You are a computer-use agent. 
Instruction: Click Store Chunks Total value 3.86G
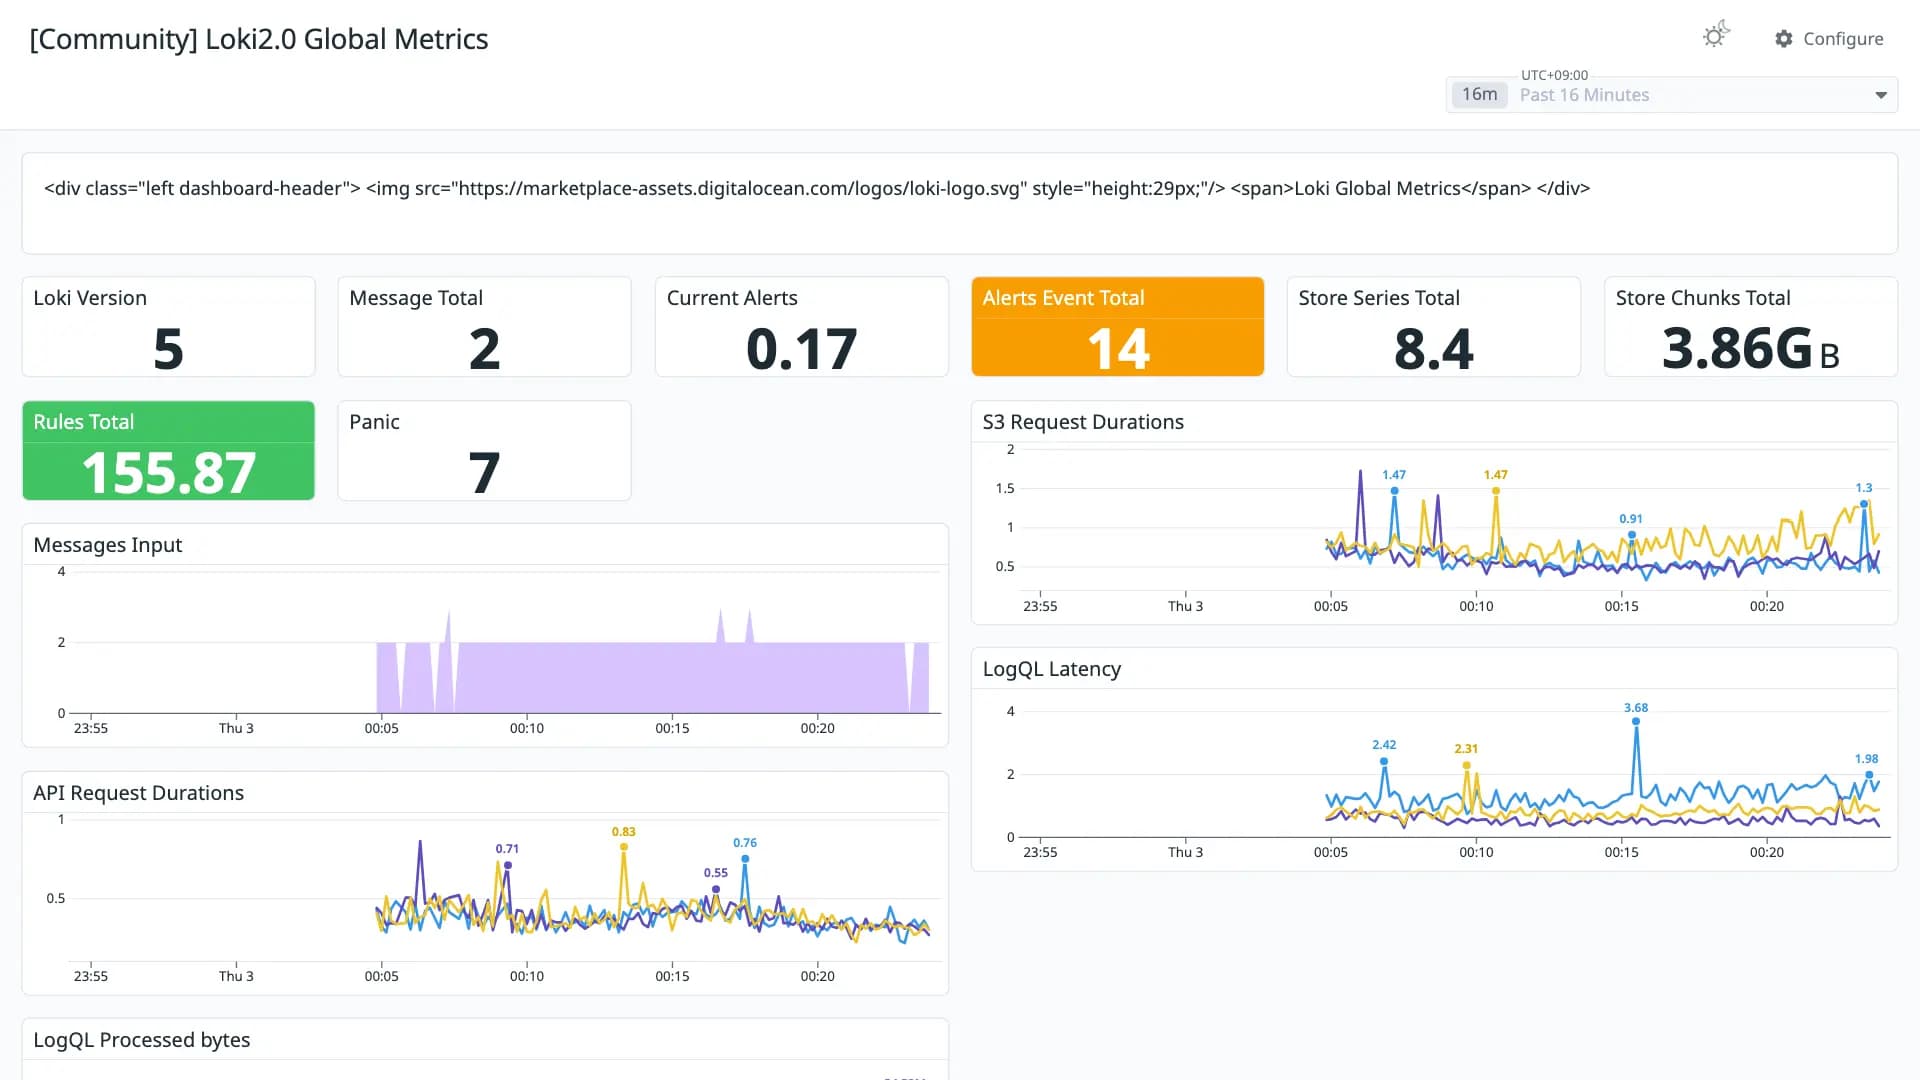(x=1750, y=349)
